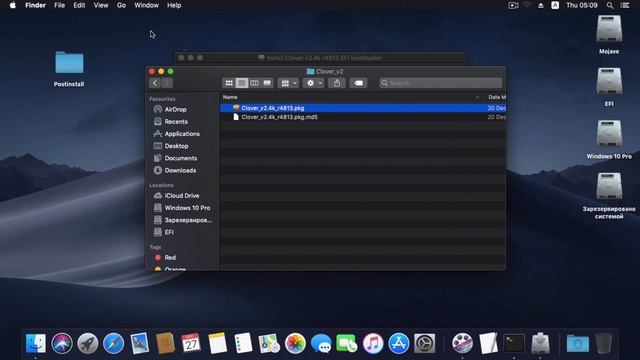640x360 pixels.
Task: Open Spotlight search in menu bar
Action: (x=610, y=5)
